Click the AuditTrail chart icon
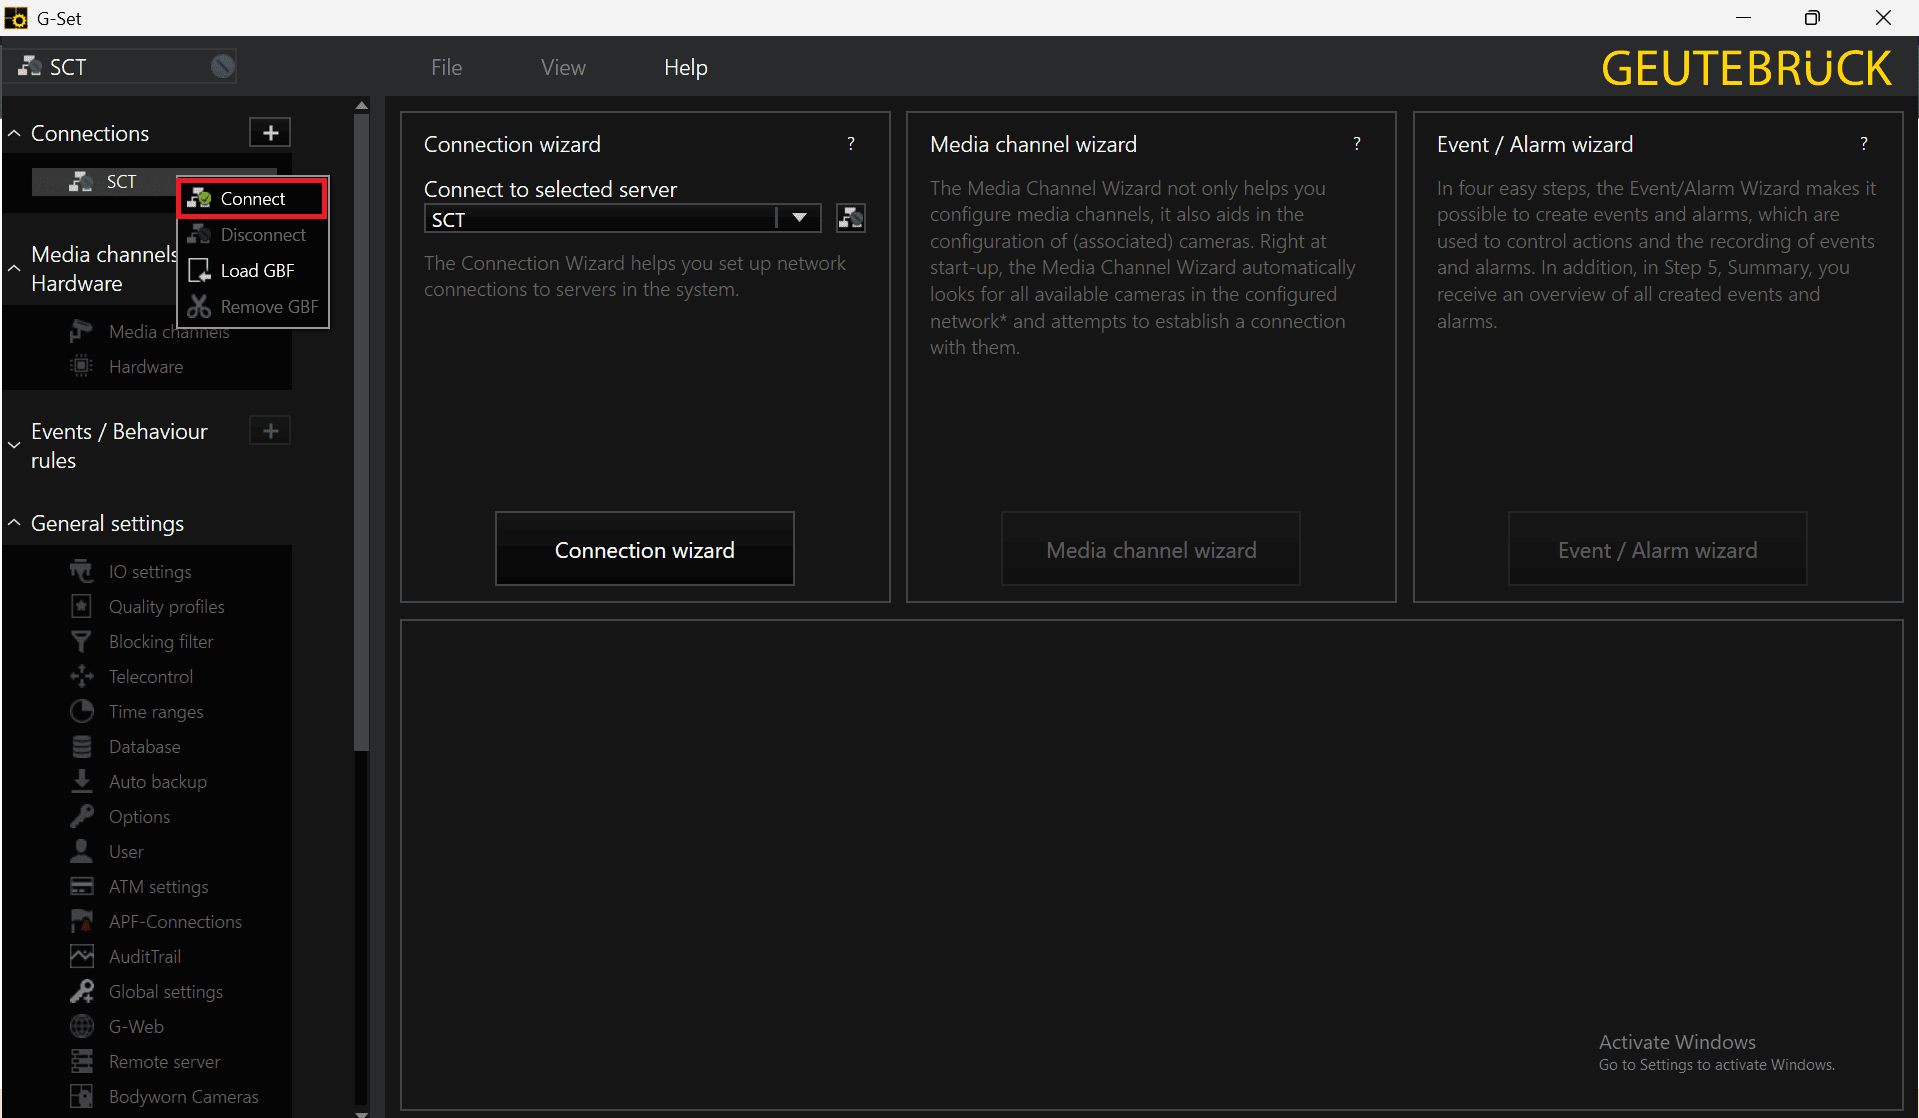 [82, 956]
